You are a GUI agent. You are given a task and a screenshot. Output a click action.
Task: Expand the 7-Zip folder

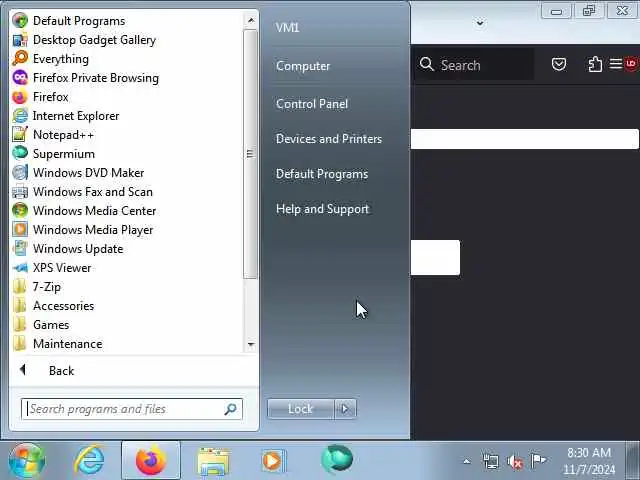click(36, 287)
